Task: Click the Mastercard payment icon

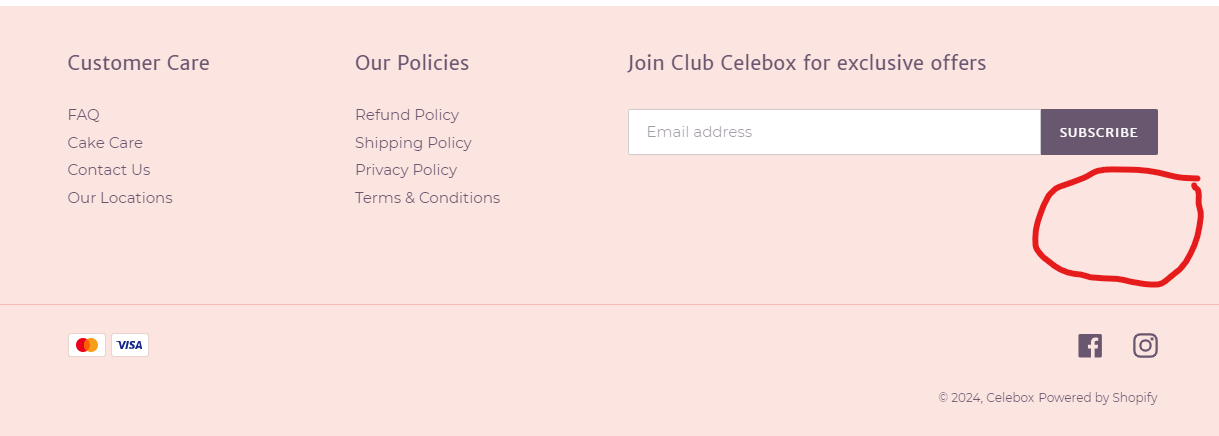Action: (x=87, y=345)
